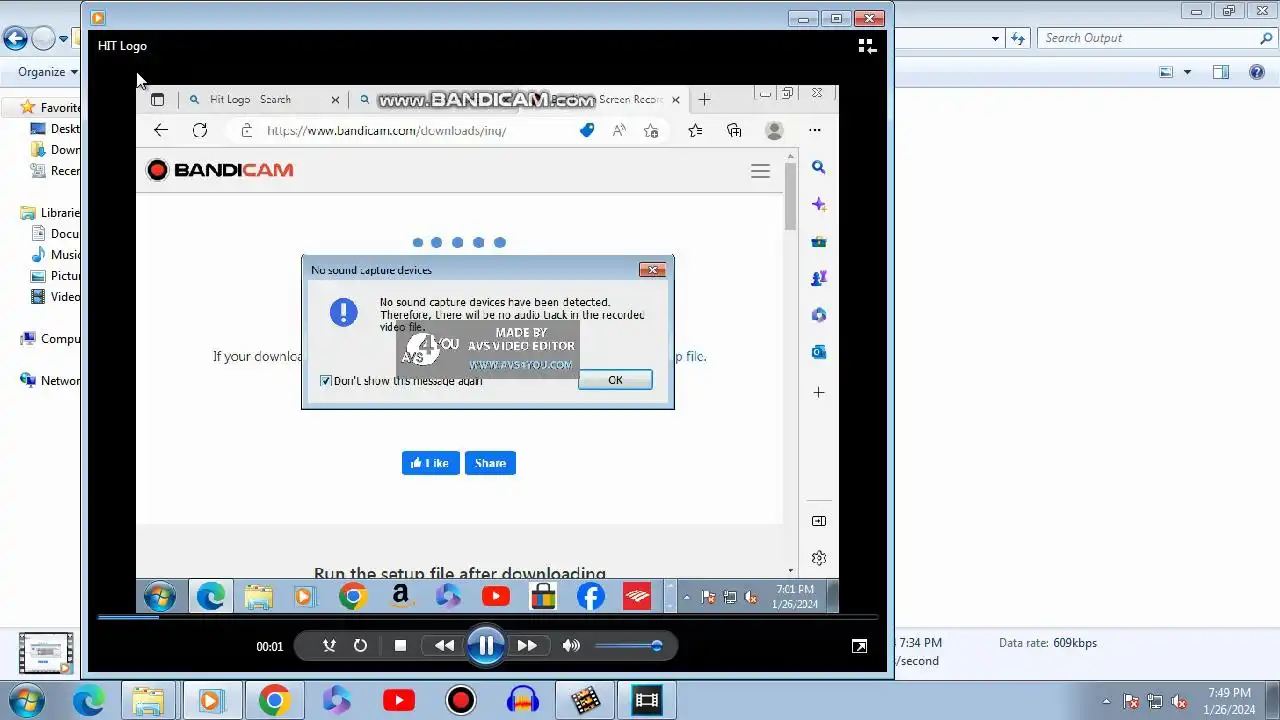The height and width of the screenshot is (720, 1280).
Task: Go to previous track in player
Action: [444, 646]
